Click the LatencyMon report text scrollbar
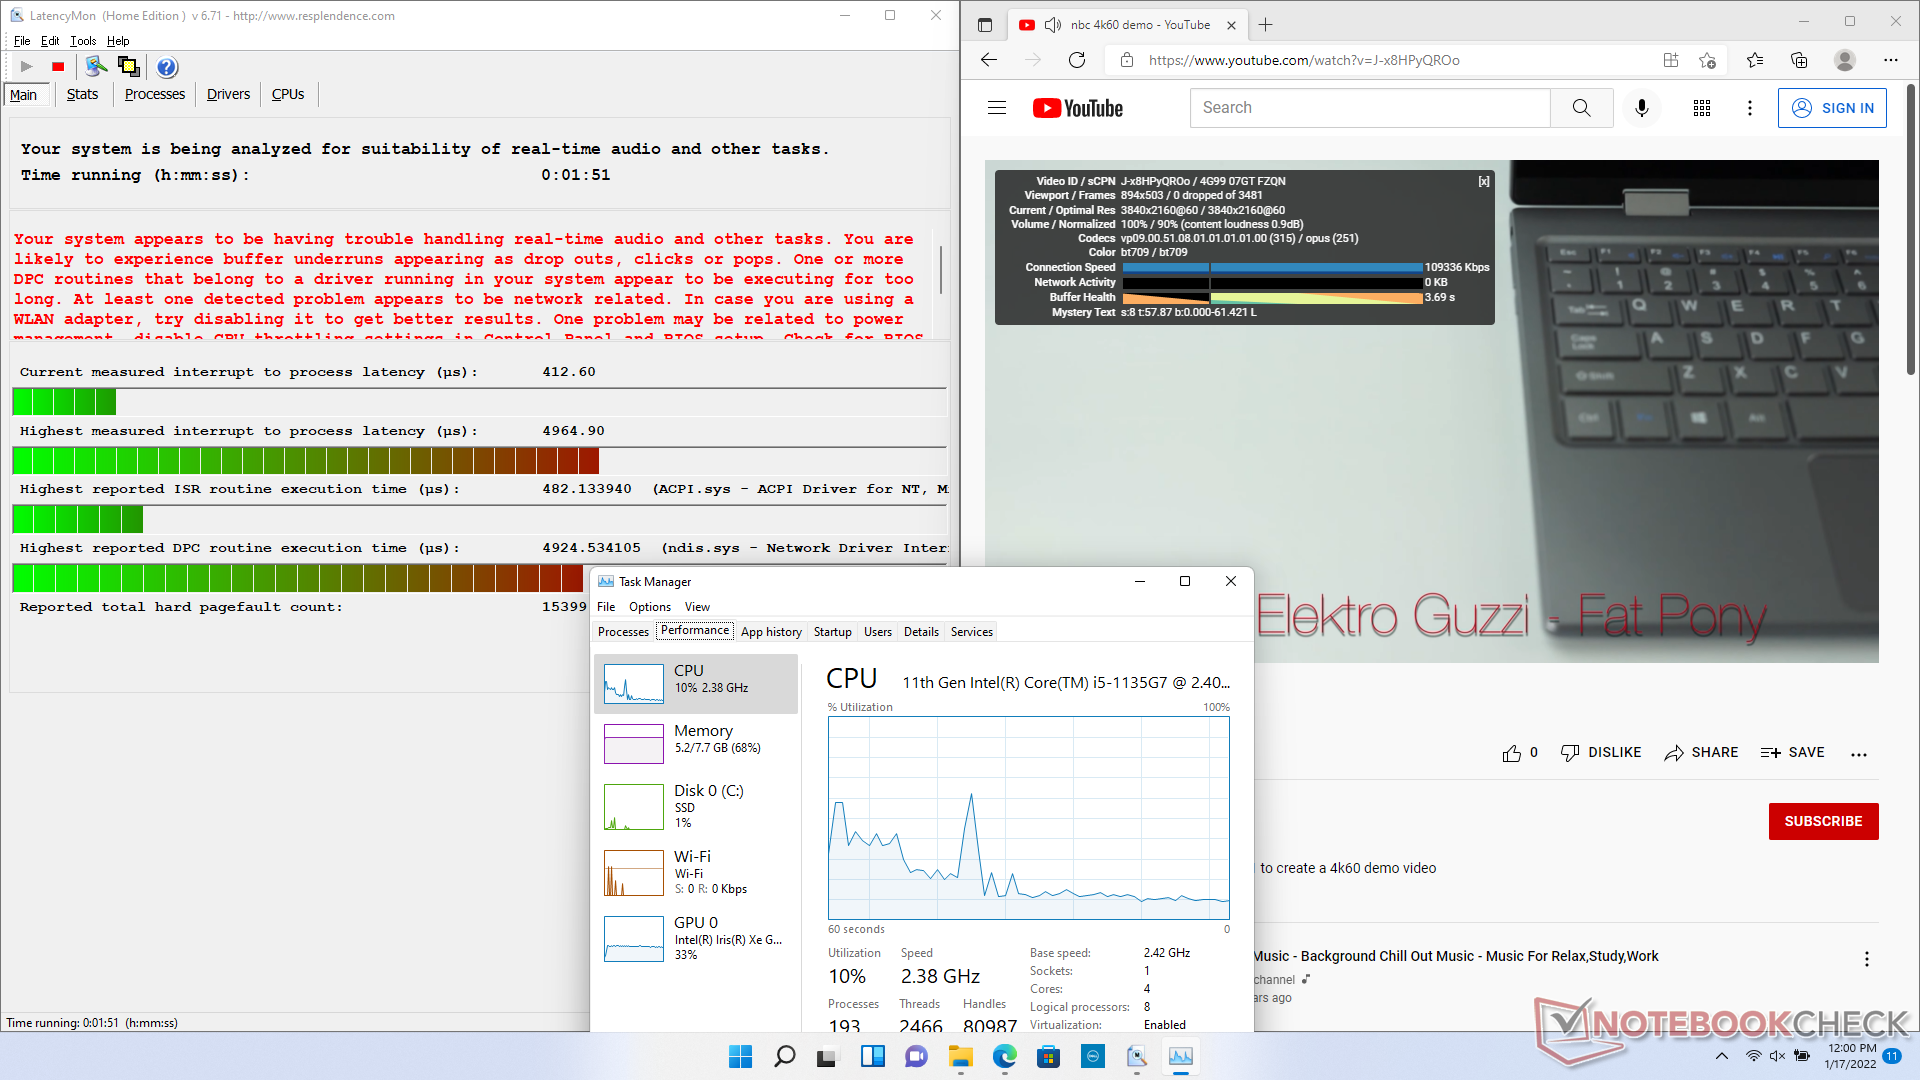 point(940,270)
